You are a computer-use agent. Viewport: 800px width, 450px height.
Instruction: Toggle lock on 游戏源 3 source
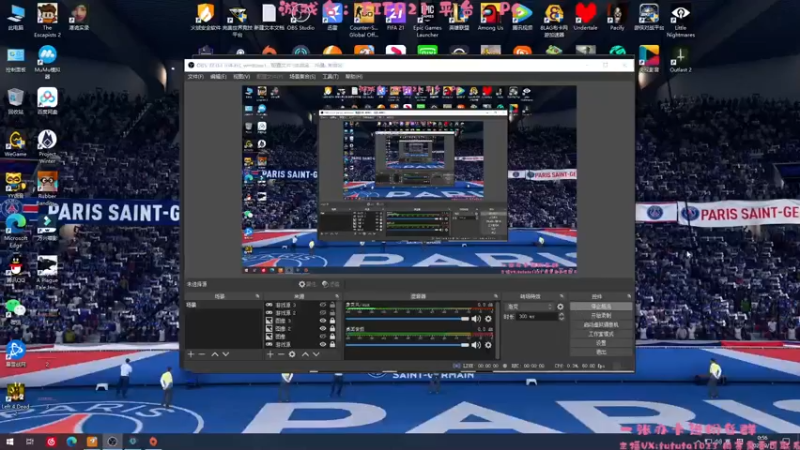click(333, 305)
